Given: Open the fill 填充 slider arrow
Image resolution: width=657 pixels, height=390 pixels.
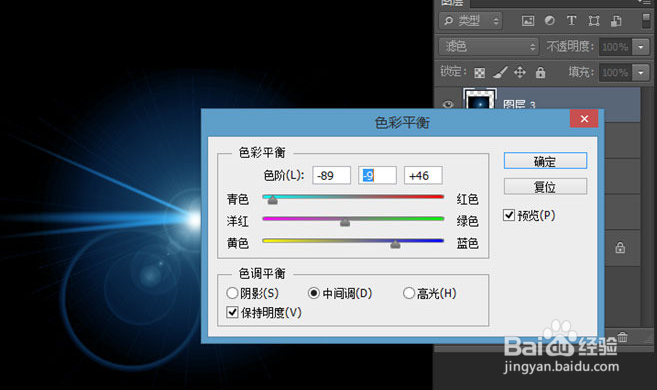Looking at the screenshot, I should (641, 73).
